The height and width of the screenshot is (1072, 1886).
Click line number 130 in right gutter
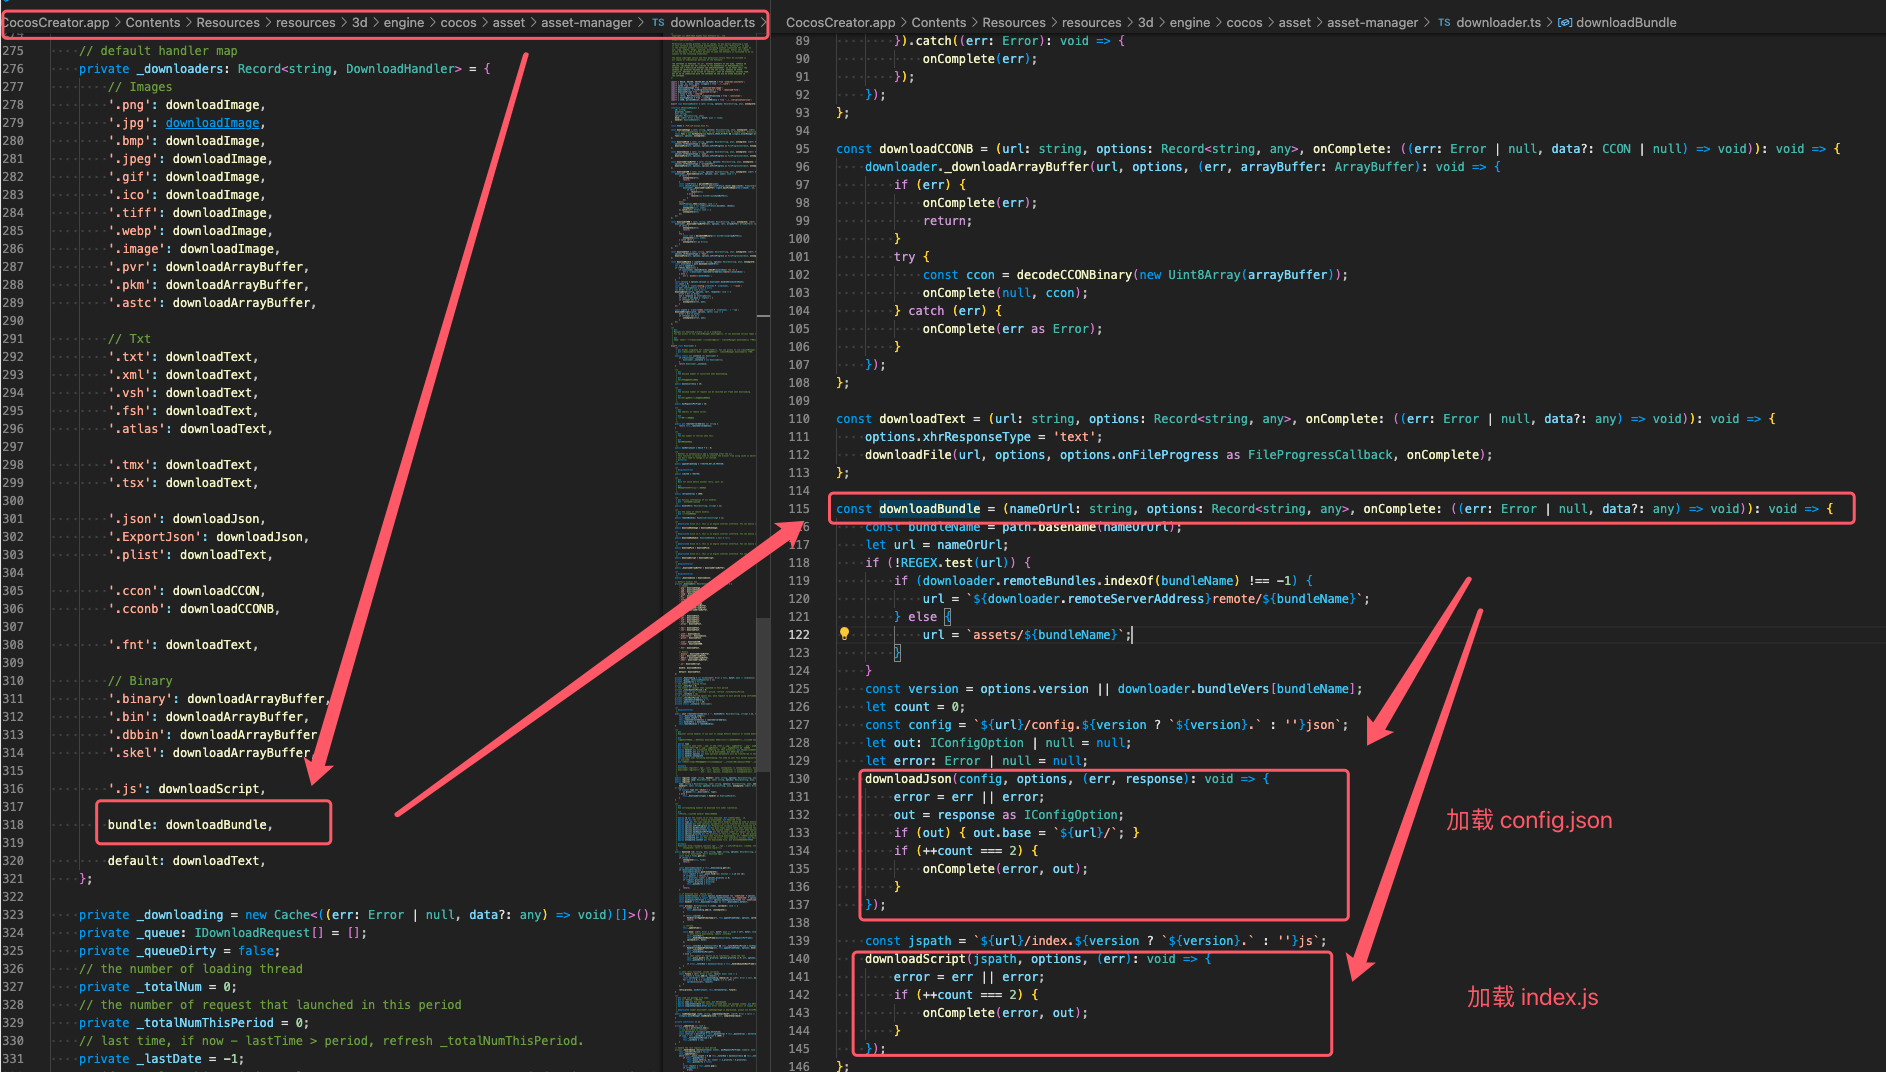[x=799, y=779]
